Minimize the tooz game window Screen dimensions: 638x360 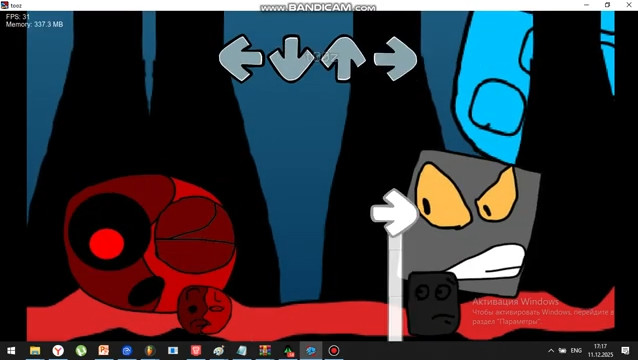click(x=586, y=5)
